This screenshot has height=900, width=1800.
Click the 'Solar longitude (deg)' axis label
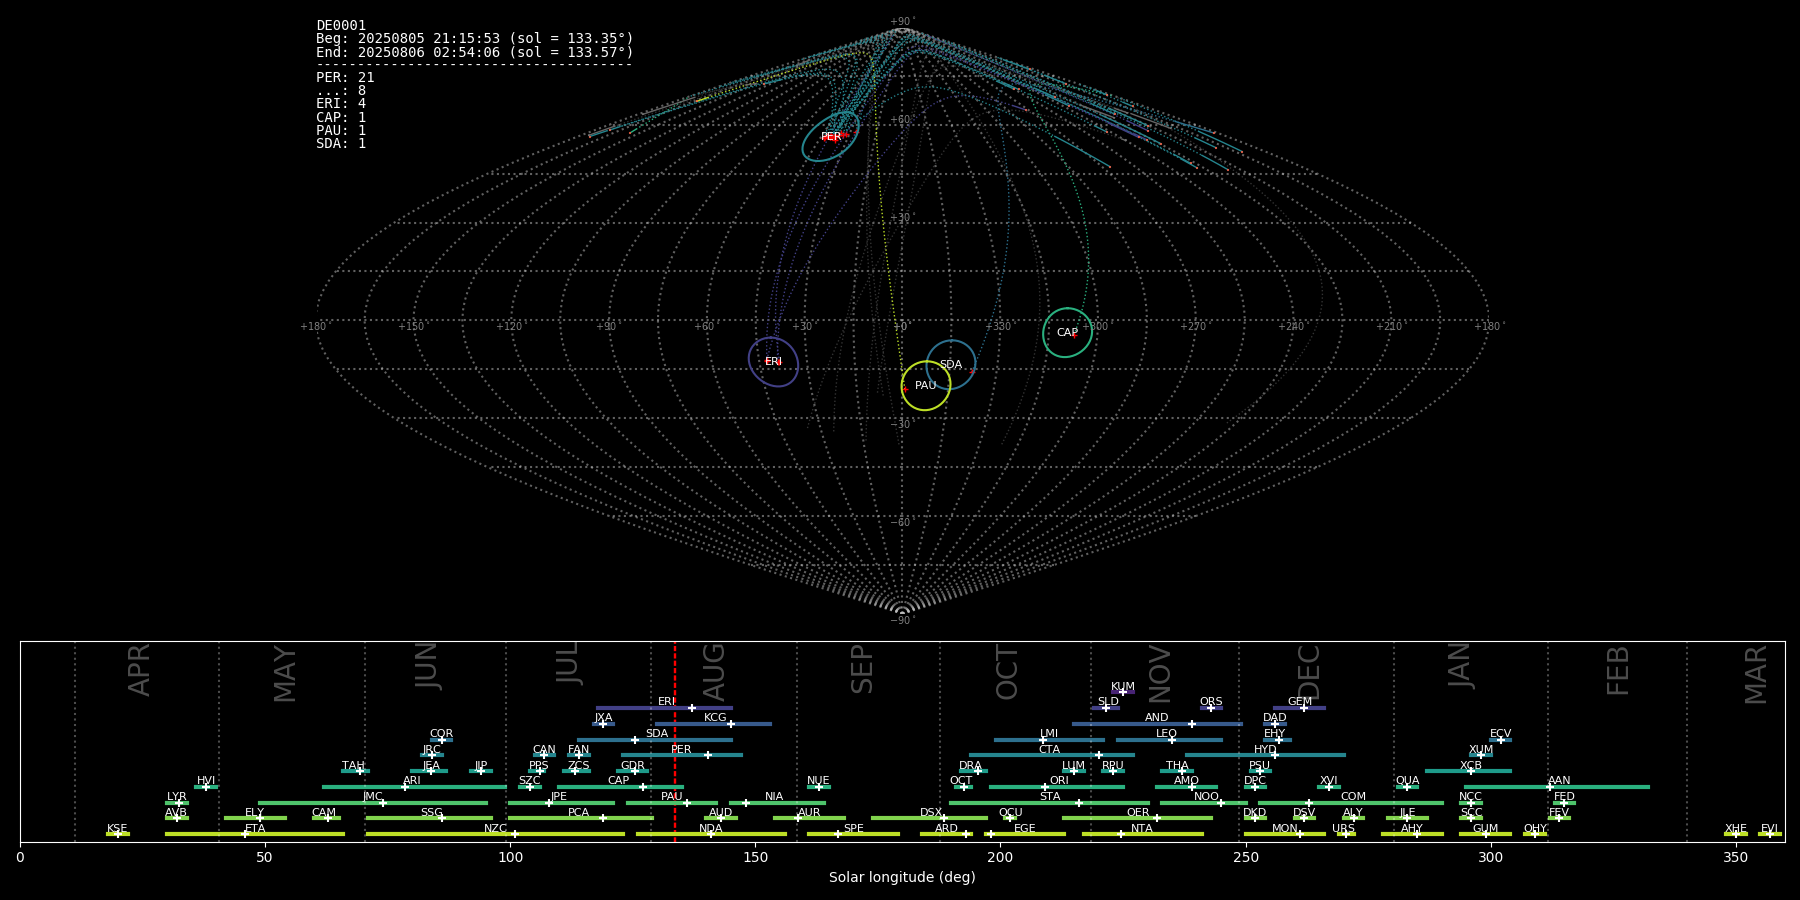click(x=902, y=877)
